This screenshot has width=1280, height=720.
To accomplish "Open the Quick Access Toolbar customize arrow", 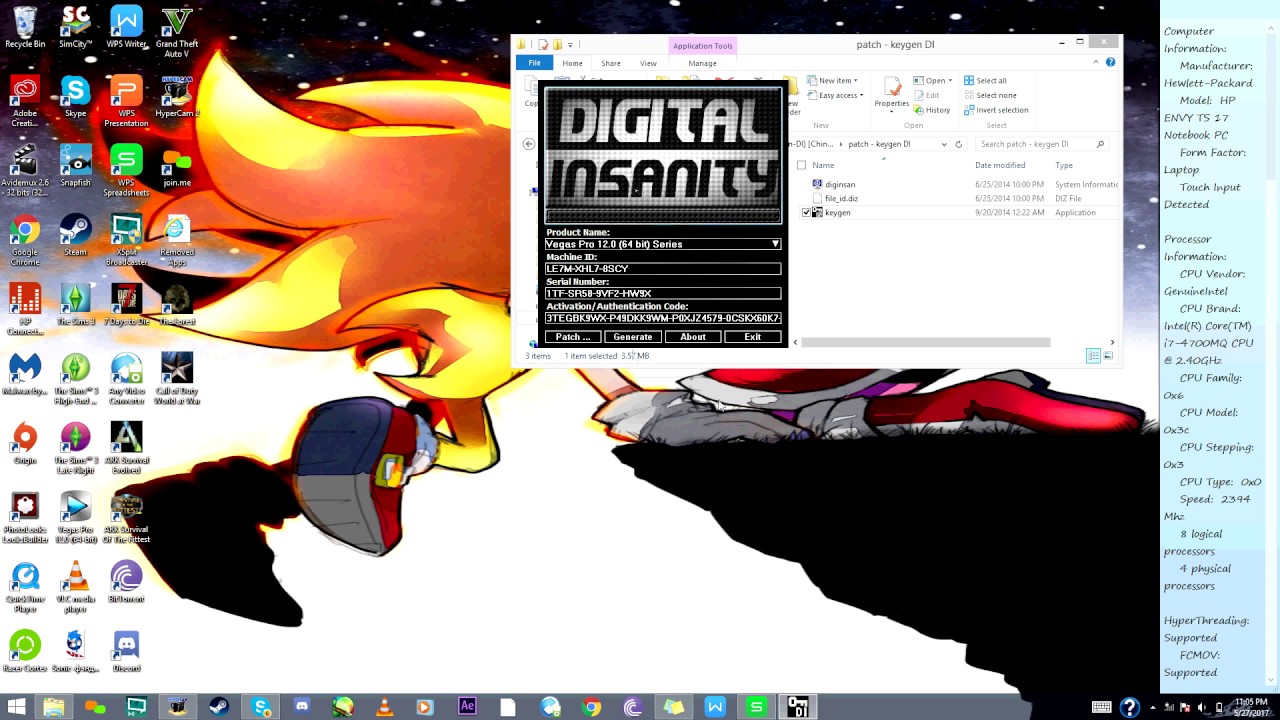I will [570, 45].
